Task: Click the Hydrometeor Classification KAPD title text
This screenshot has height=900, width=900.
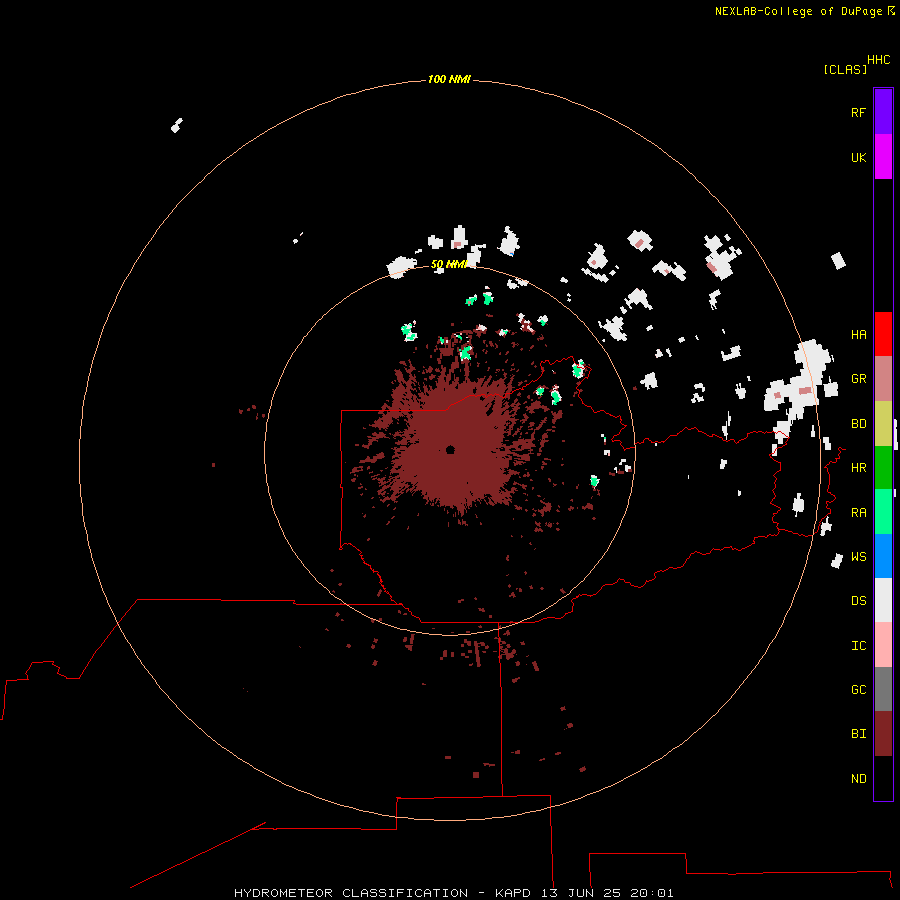Action: pos(453,893)
